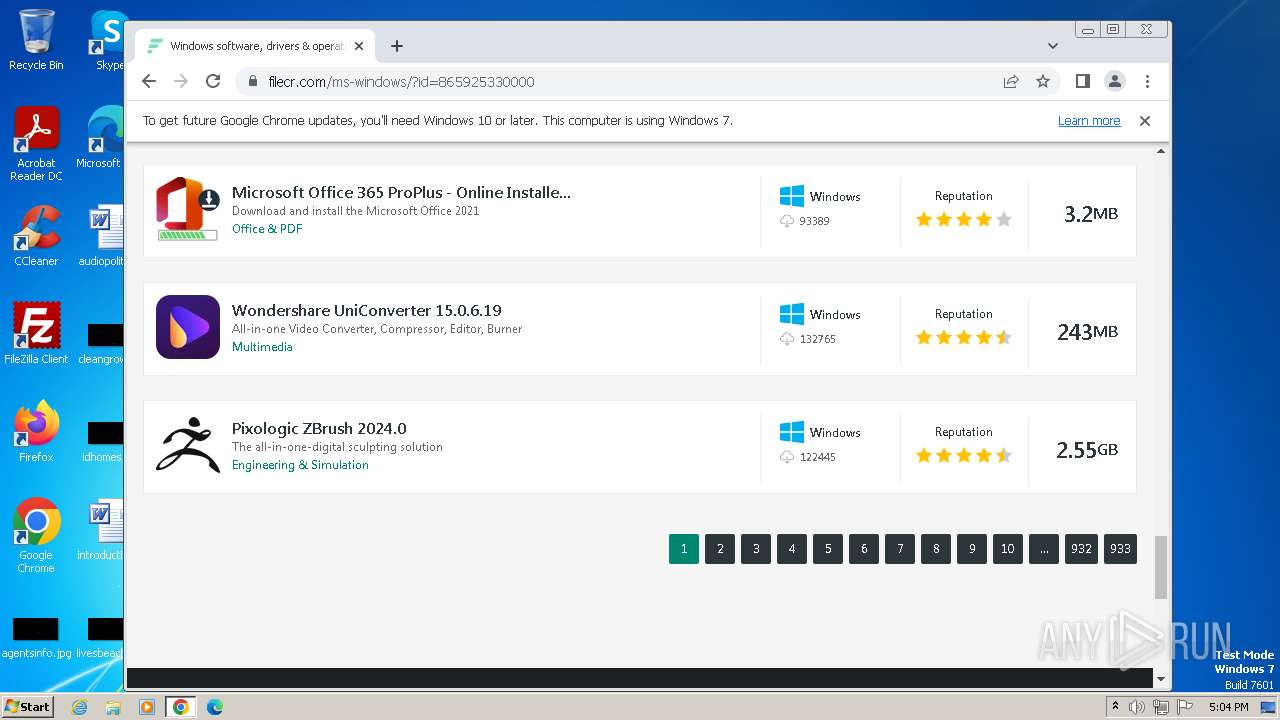Go to last page 933
This screenshot has width=1280, height=720.
tap(1120, 549)
